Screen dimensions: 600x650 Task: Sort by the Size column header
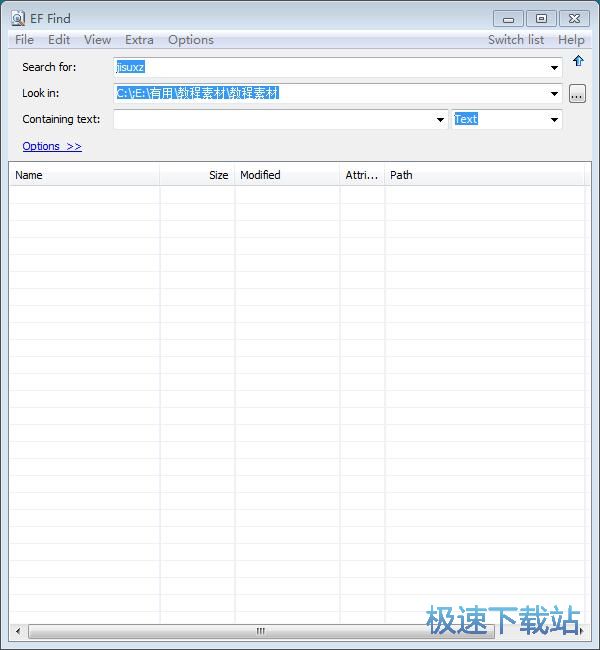click(197, 175)
